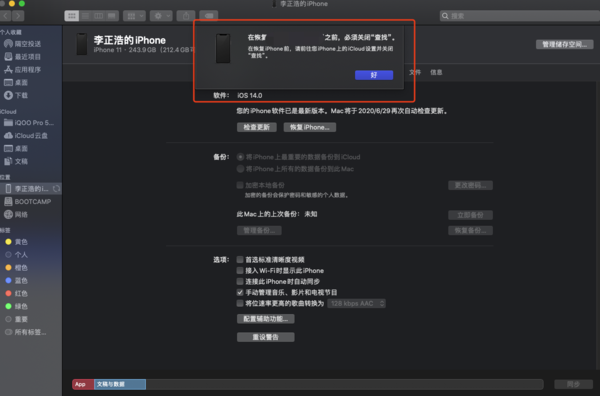Screen dimensions: 600x396
Task: Click the back navigation arrow
Action: coord(6,16)
